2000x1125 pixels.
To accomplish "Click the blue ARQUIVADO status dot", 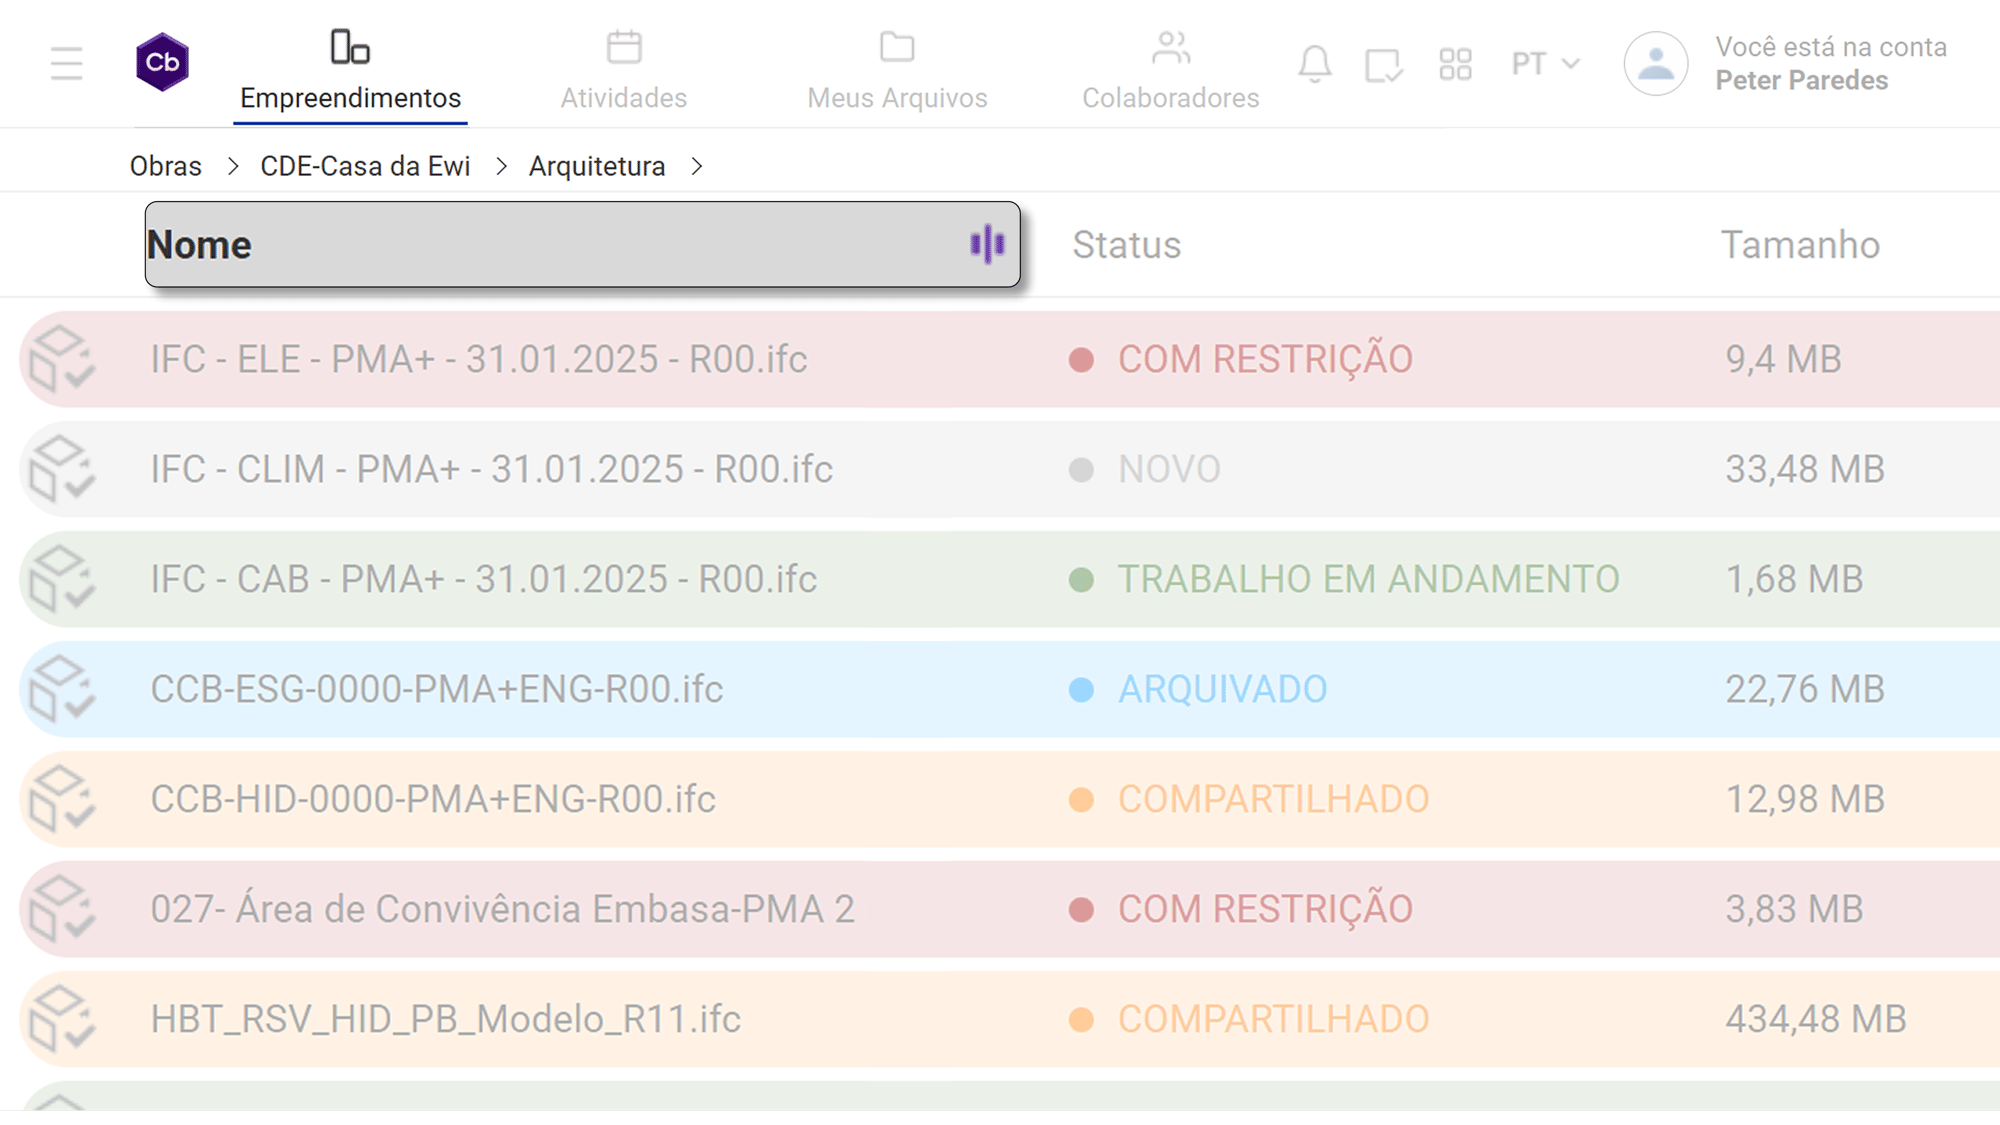I will coord(1082,689).
